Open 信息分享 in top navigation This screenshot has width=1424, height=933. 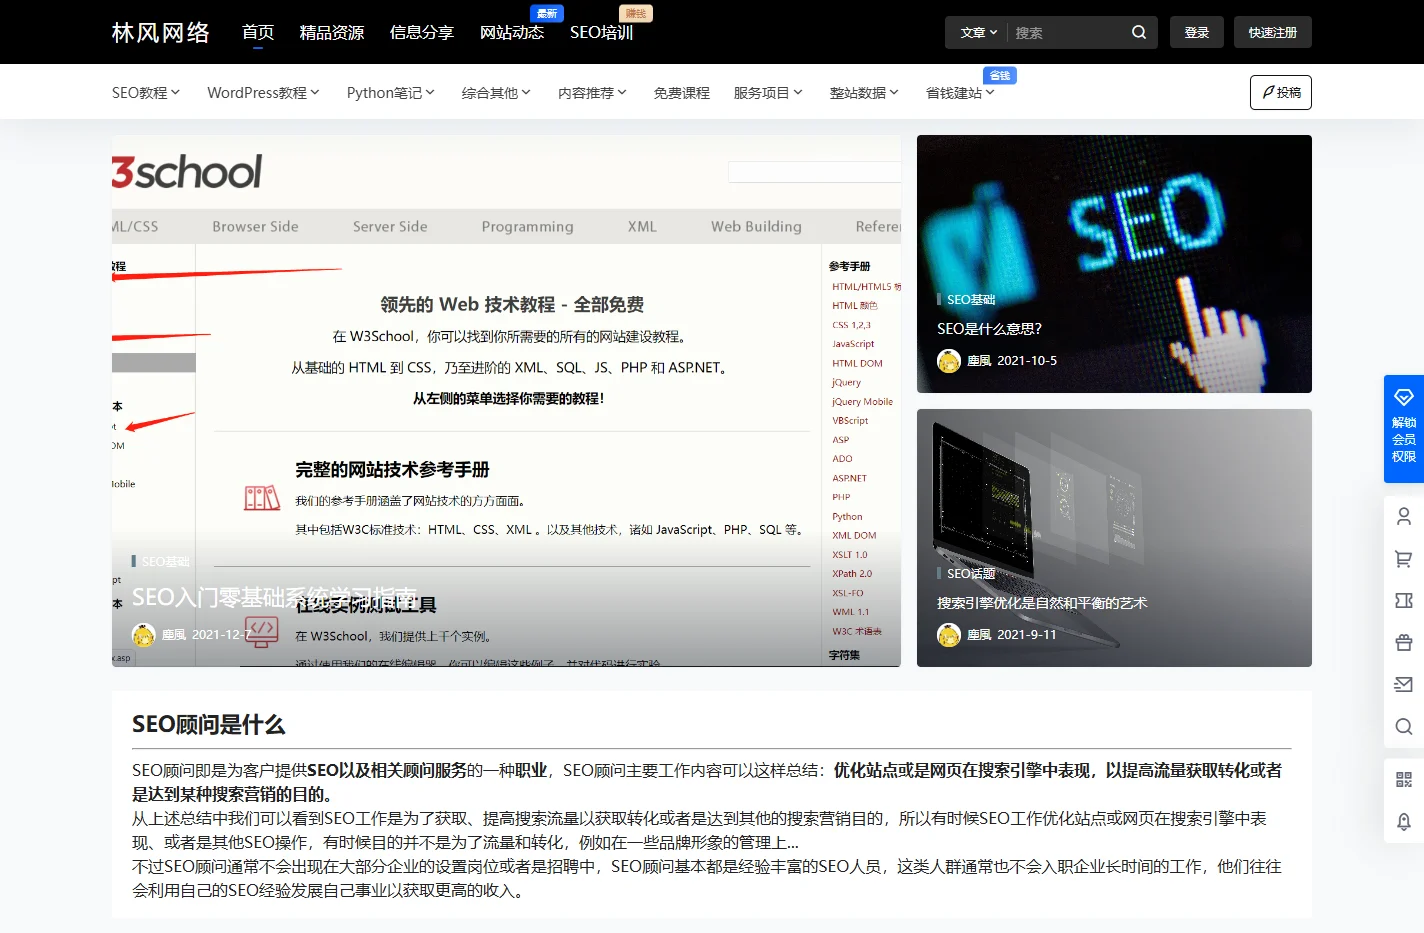pyautogui.click(x=422, y=32)
